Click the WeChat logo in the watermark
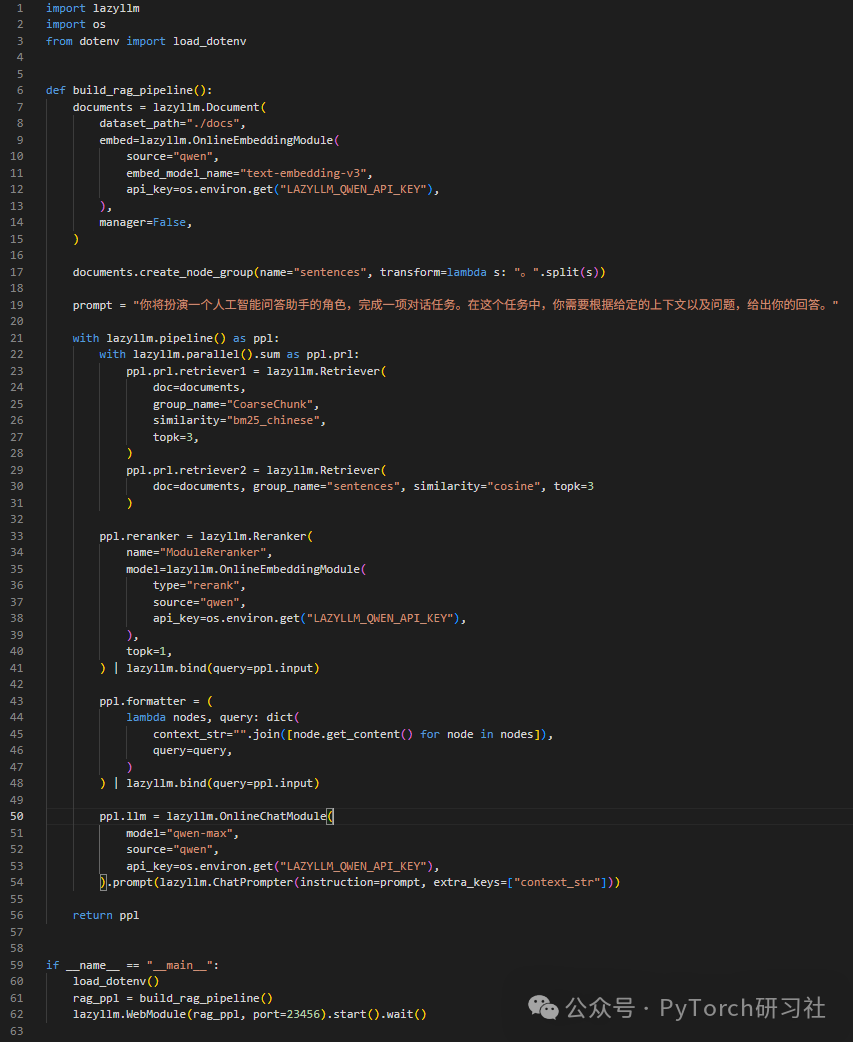Viewport: 853px width, 1042px height. pos(543,1007)
